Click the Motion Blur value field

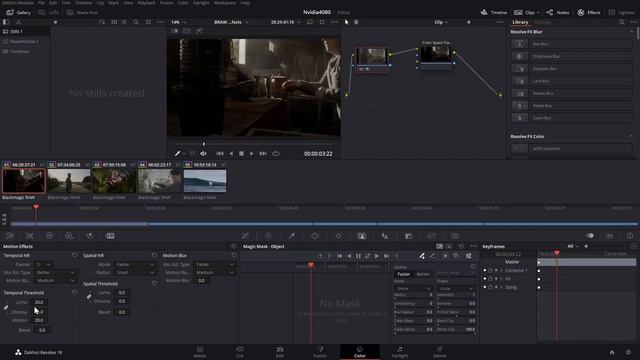(202, 281)
